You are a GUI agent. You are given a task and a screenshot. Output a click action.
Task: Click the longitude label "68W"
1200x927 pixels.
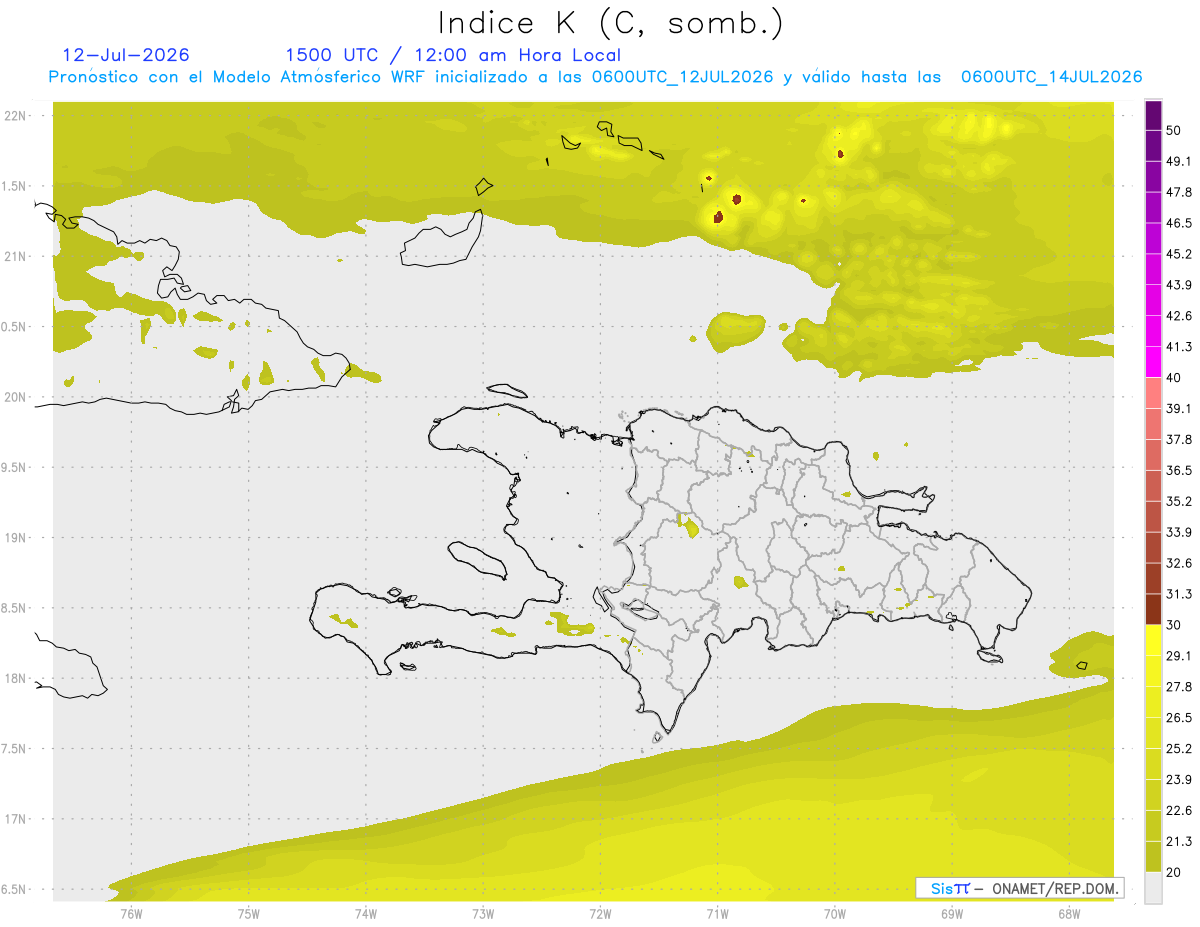point(1068,914)
